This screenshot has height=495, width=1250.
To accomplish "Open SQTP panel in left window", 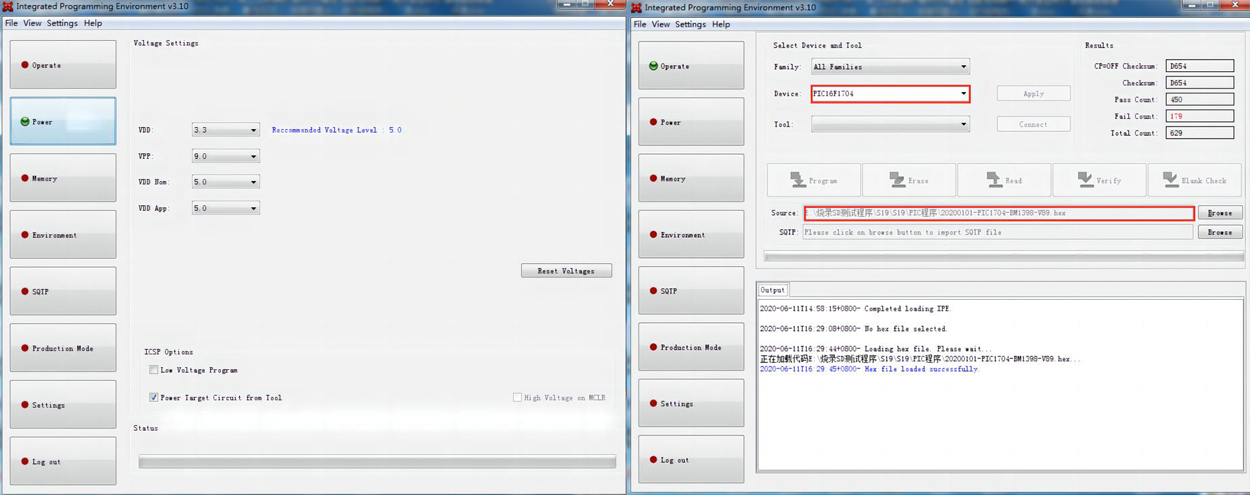I will [63, 291].
